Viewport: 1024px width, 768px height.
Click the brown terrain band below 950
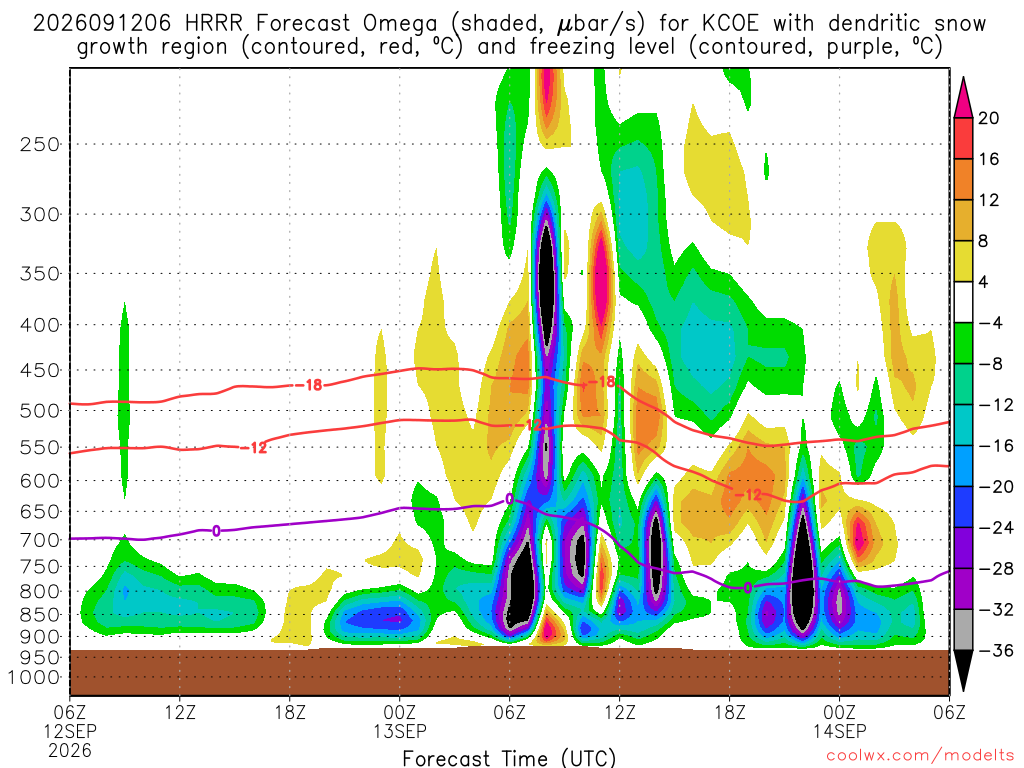click(x=509, y=672)
